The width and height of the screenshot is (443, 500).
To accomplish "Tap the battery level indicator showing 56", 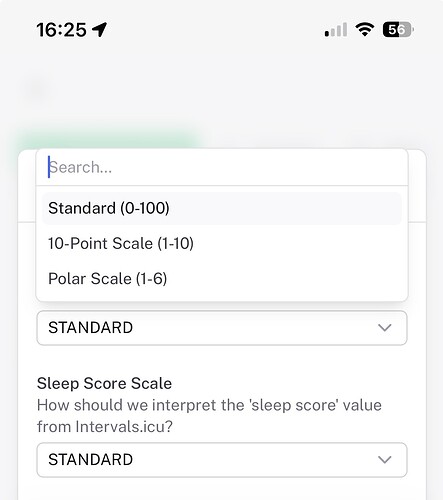I will [x=398, y=30].
